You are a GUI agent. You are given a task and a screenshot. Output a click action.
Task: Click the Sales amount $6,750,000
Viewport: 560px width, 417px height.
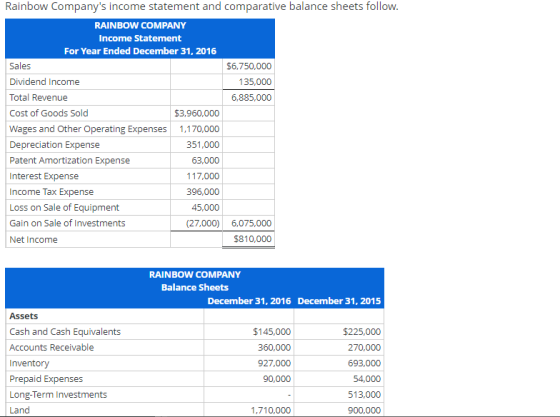point(249,66)
